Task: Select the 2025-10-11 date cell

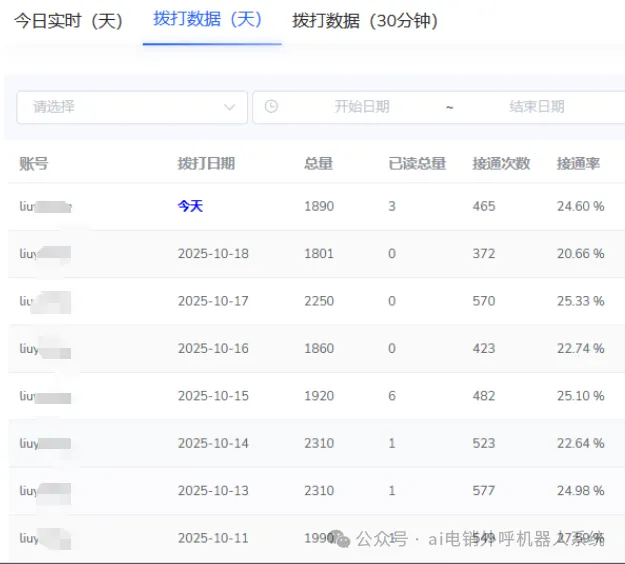Action: click(213, 538)
